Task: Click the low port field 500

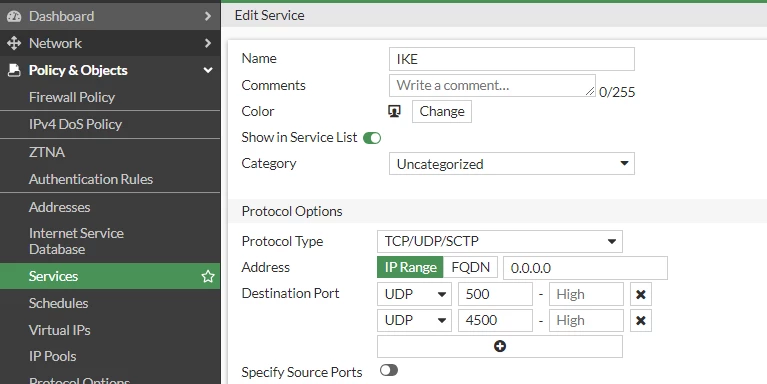Action: tap(495, 294)
